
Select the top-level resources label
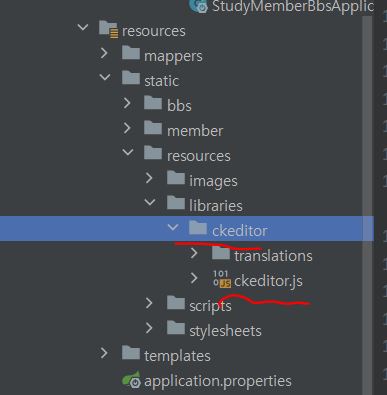[x=153, y=31]
